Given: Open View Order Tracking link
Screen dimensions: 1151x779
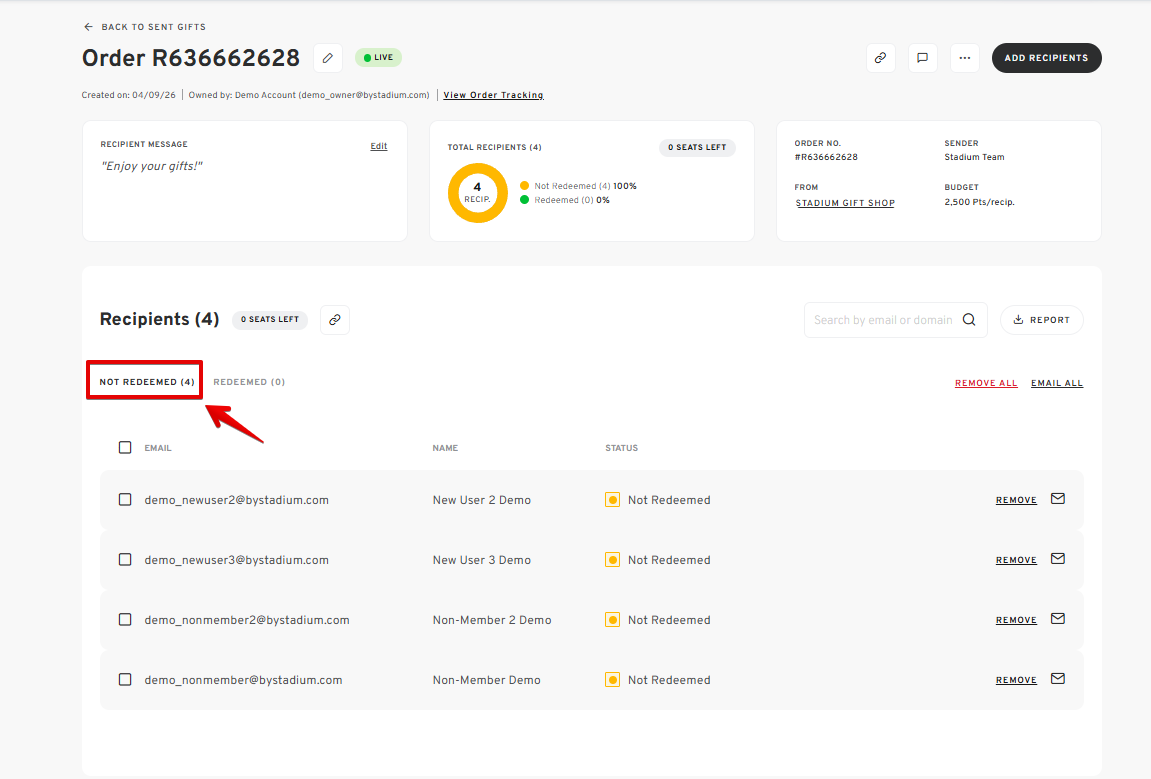Looking at the screenshot, I should click(x=493, y=95).
